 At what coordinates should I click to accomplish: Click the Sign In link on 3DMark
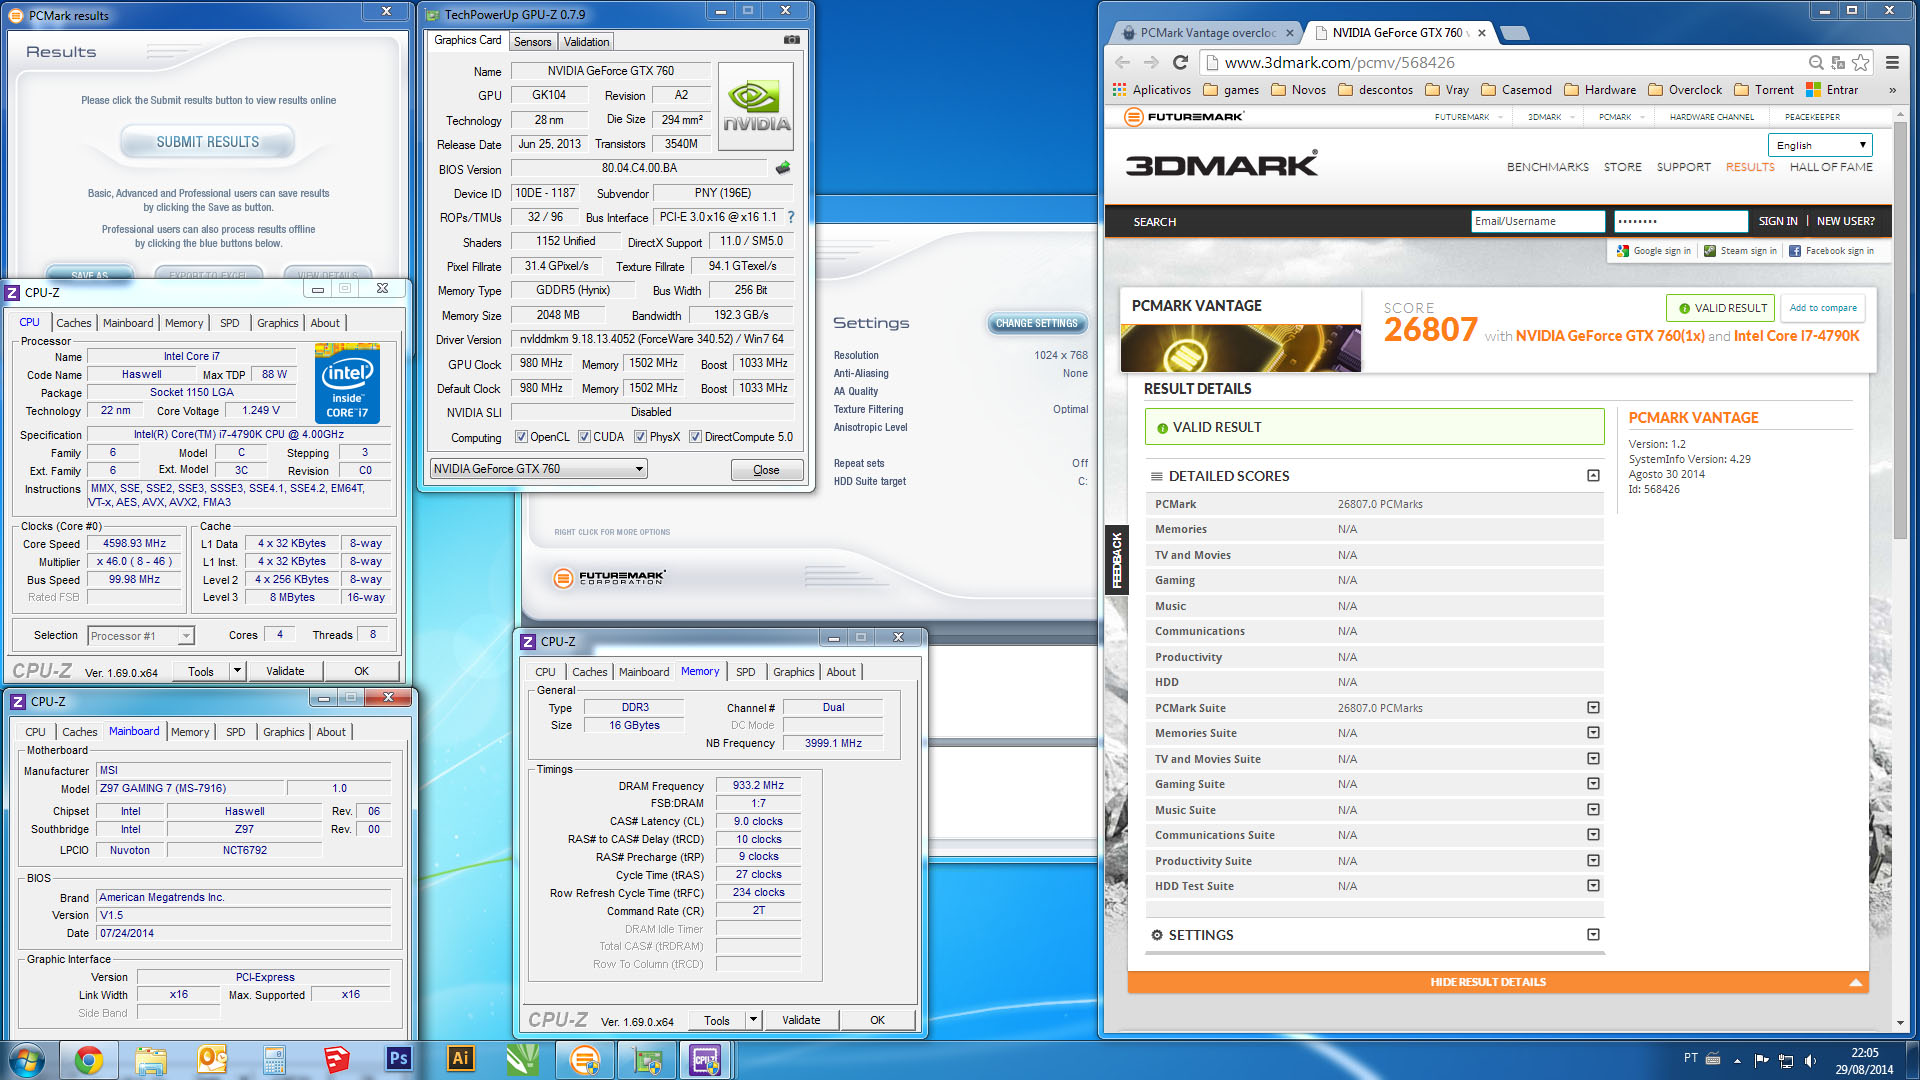(x=1778, y=221)
